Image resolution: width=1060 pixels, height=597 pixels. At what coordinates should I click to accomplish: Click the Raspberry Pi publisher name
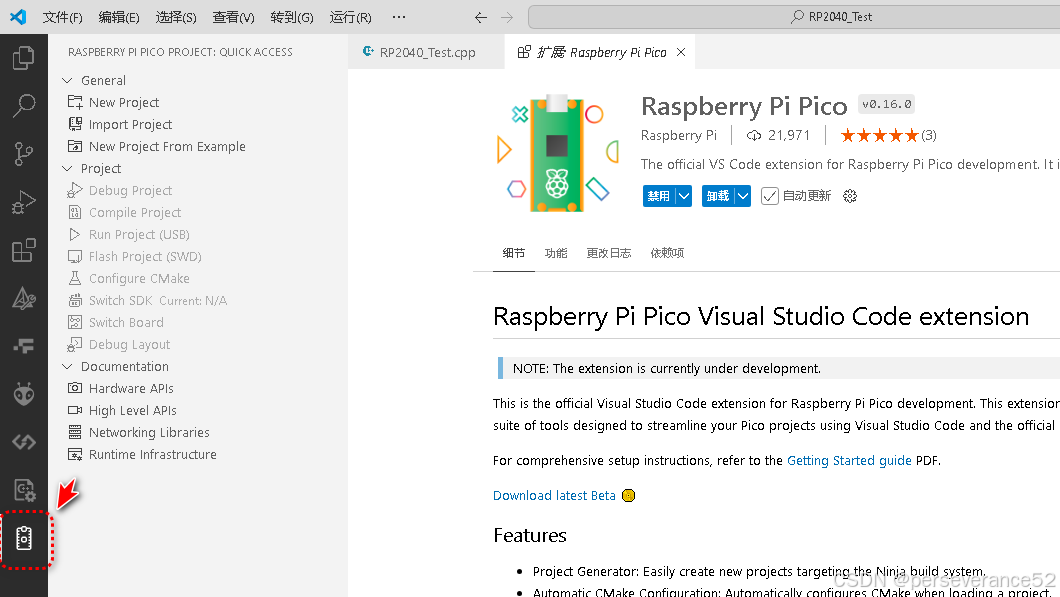tap(679, 135)
